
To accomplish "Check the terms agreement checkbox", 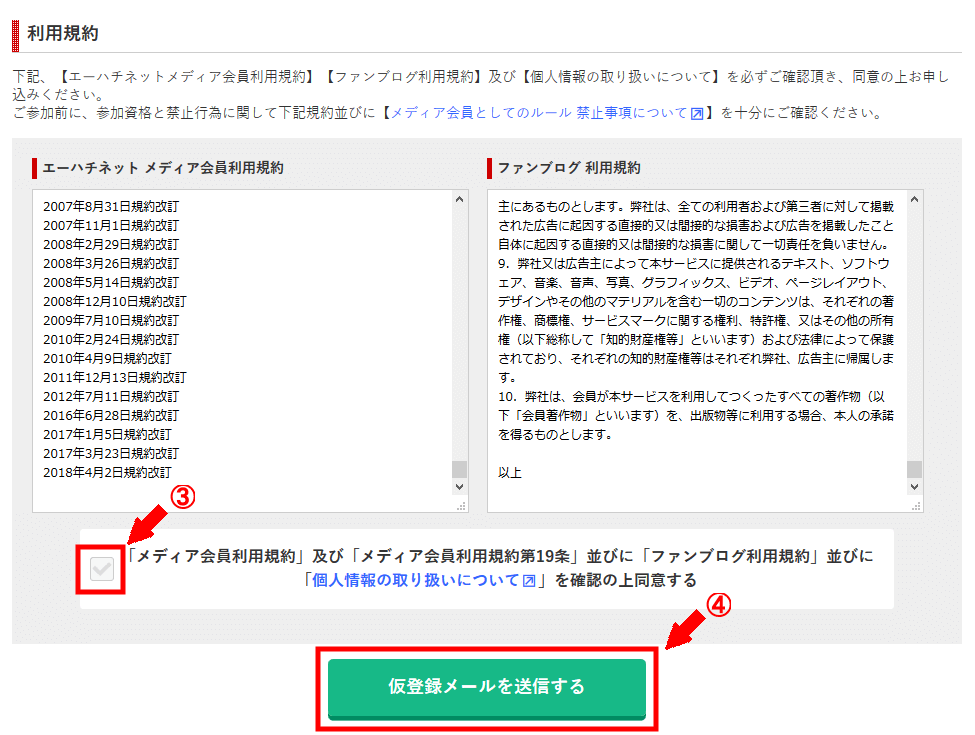I will pos(101,568).
